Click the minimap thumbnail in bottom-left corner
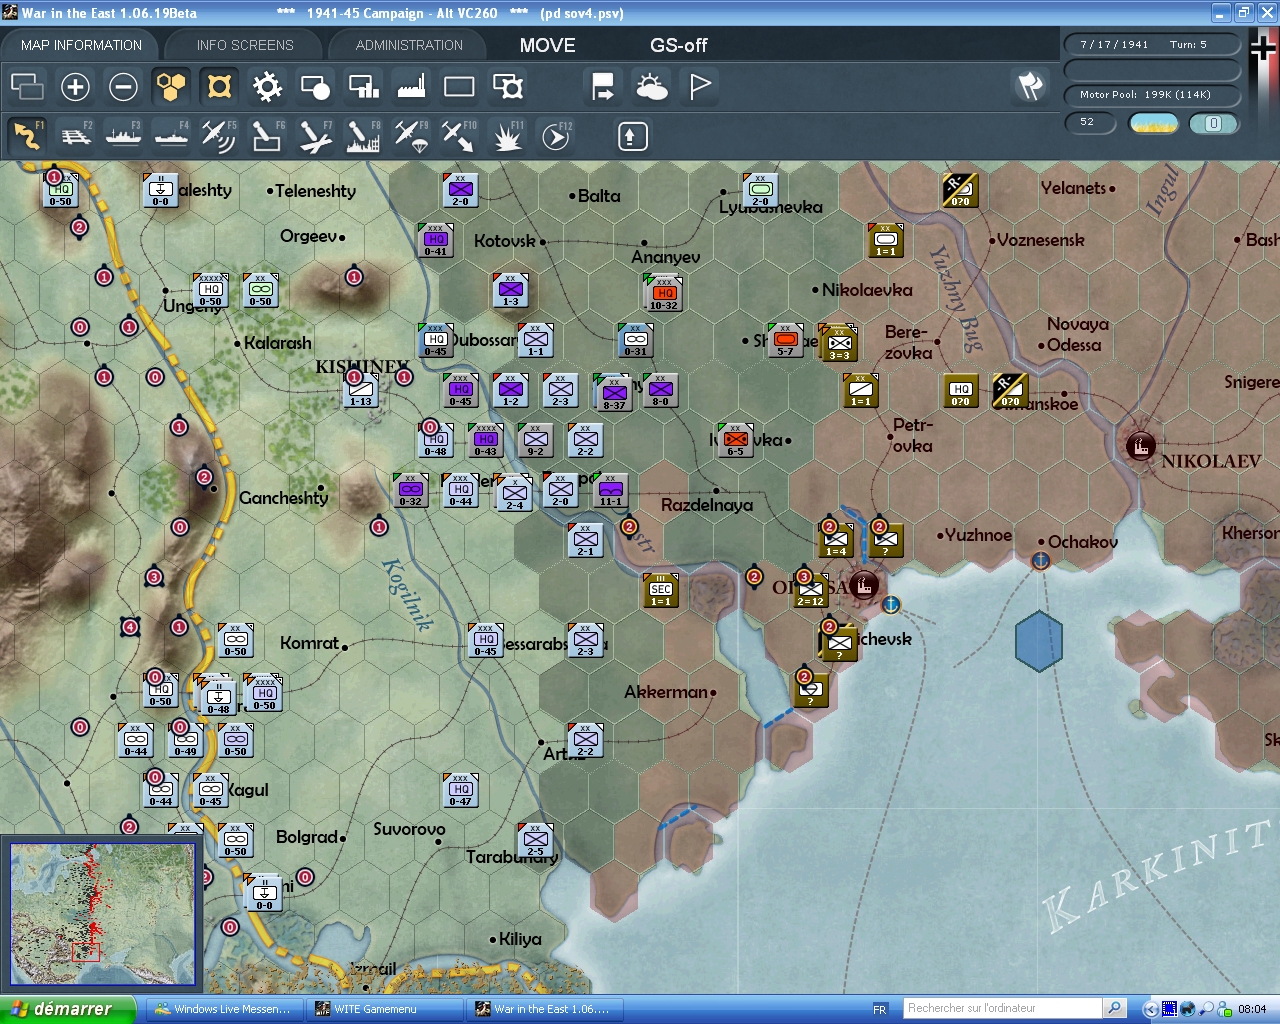Viewport: 1280px width, 1024px height. click(102, 914)
